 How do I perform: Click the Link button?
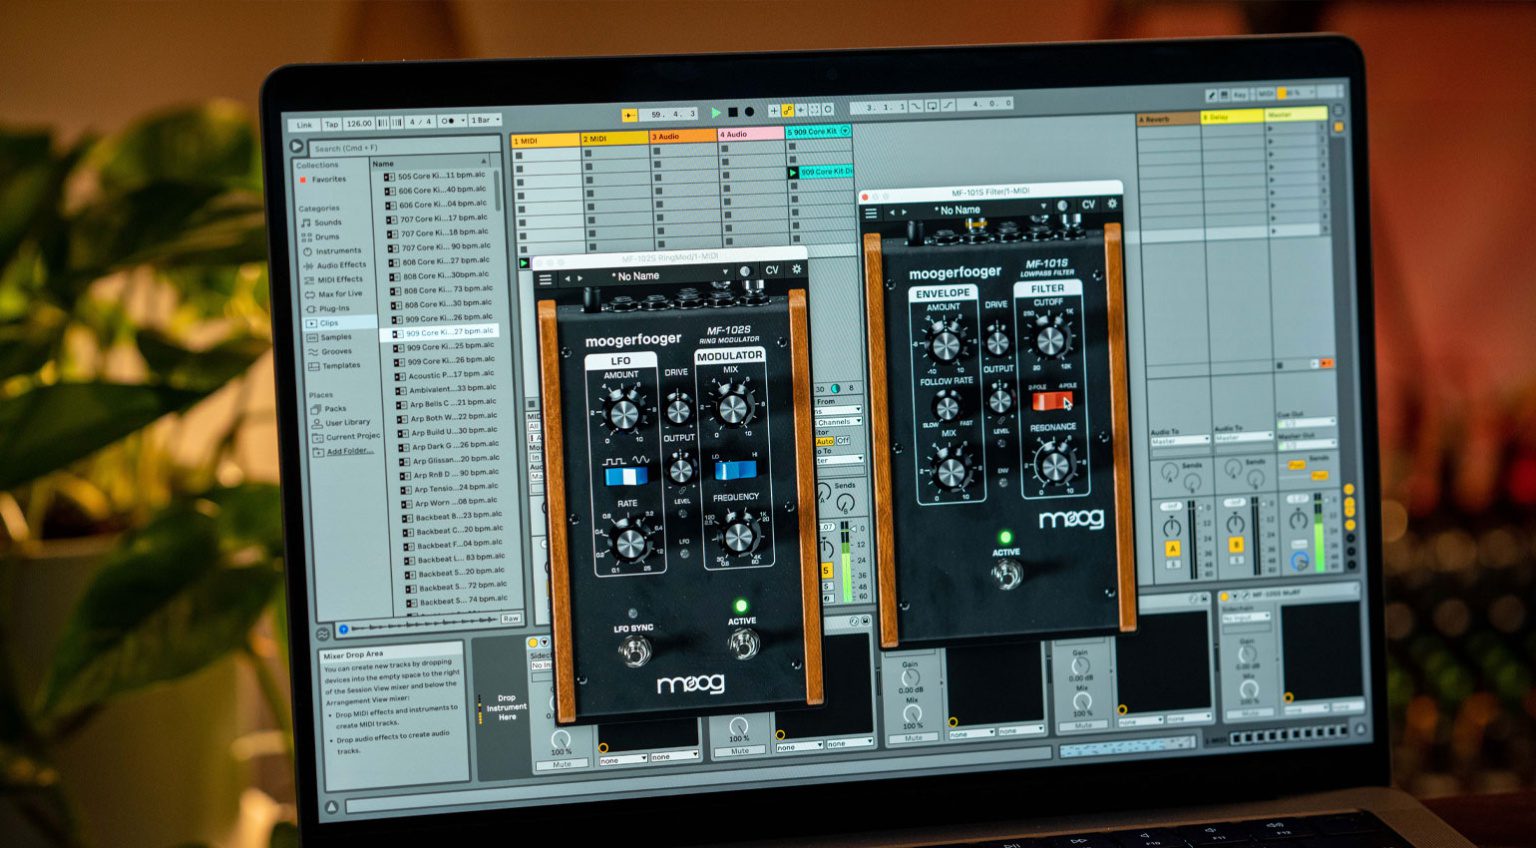[304, 125]
